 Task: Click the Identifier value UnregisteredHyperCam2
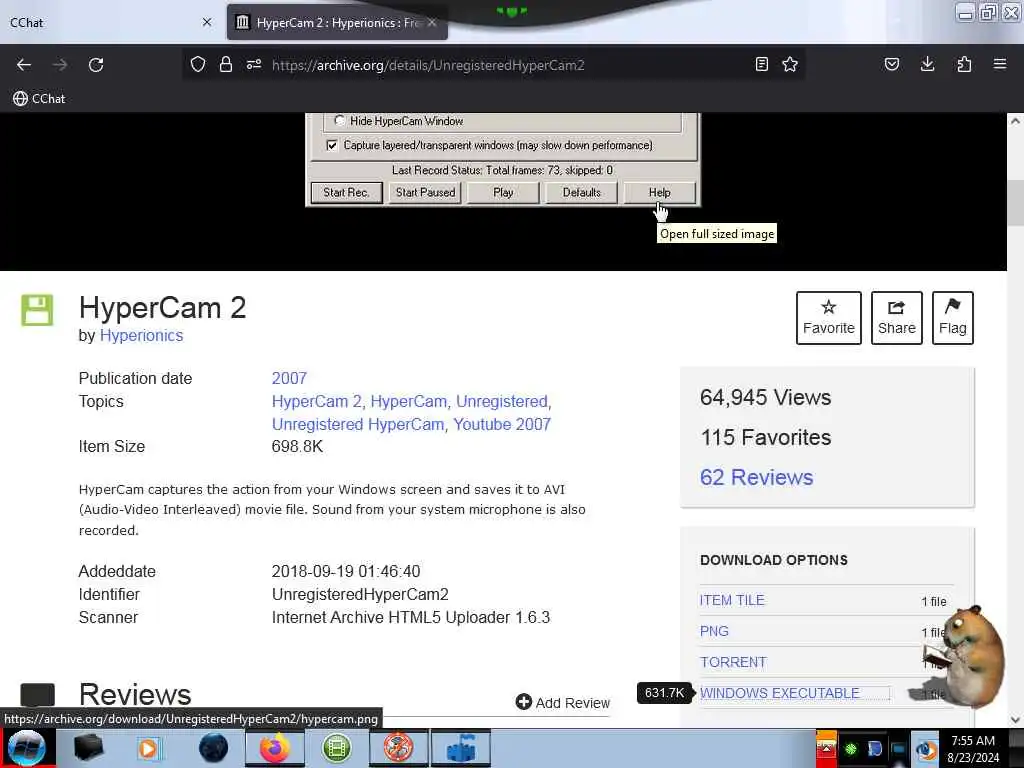click(x=360, y=595)
